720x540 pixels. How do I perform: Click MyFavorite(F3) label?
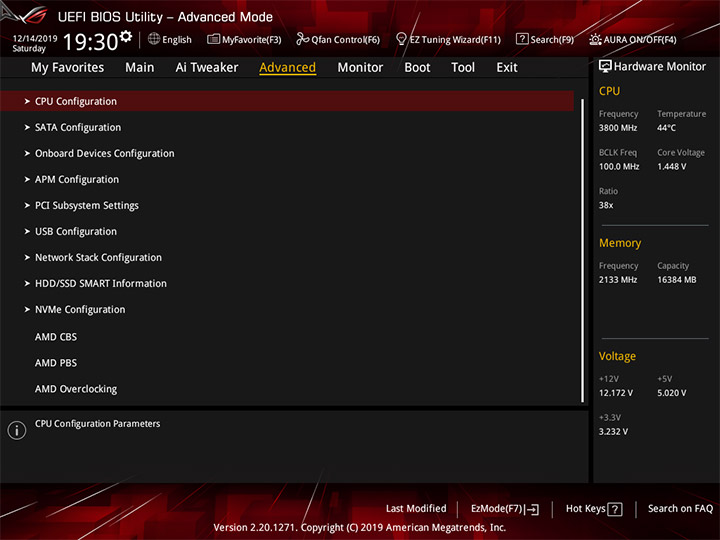[252, 39]
